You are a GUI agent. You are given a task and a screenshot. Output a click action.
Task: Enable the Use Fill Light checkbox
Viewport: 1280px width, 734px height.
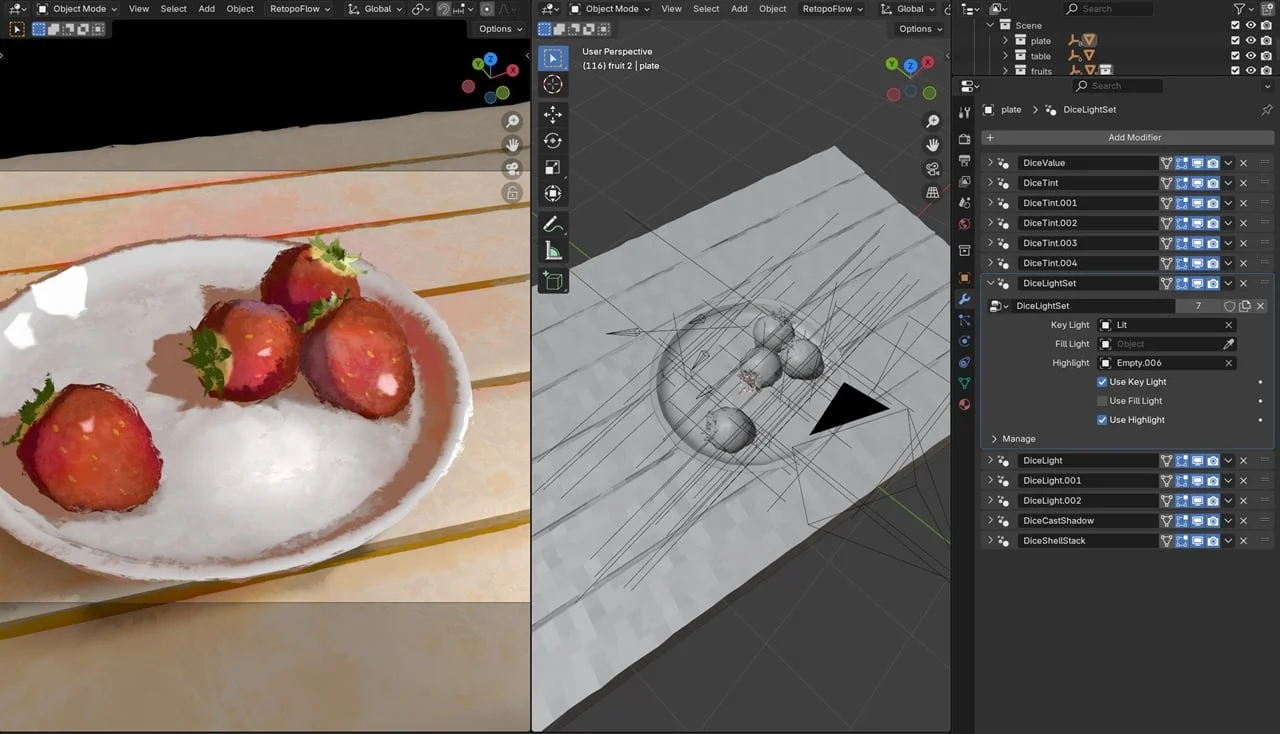(1102, 401)
